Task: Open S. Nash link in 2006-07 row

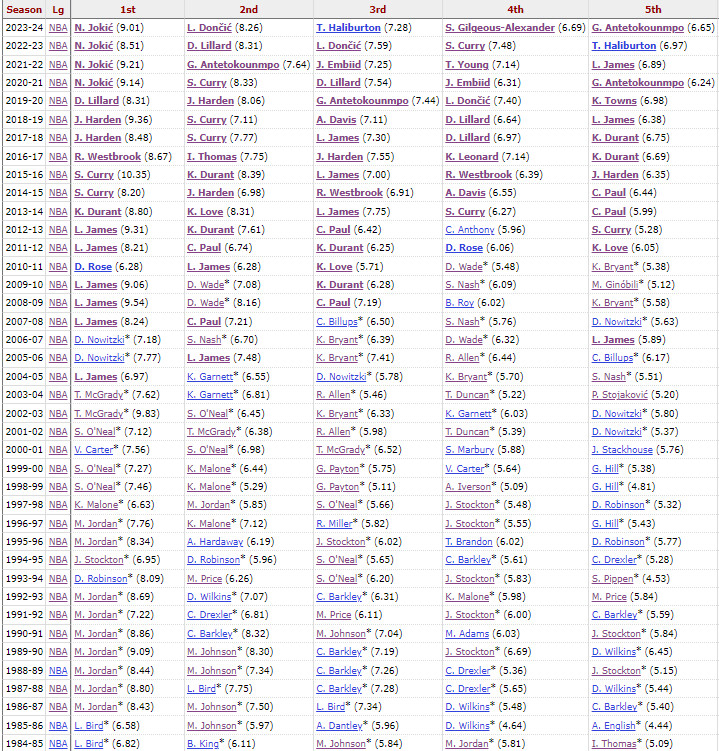Action: pyautogui.click(x=204, y=340)
